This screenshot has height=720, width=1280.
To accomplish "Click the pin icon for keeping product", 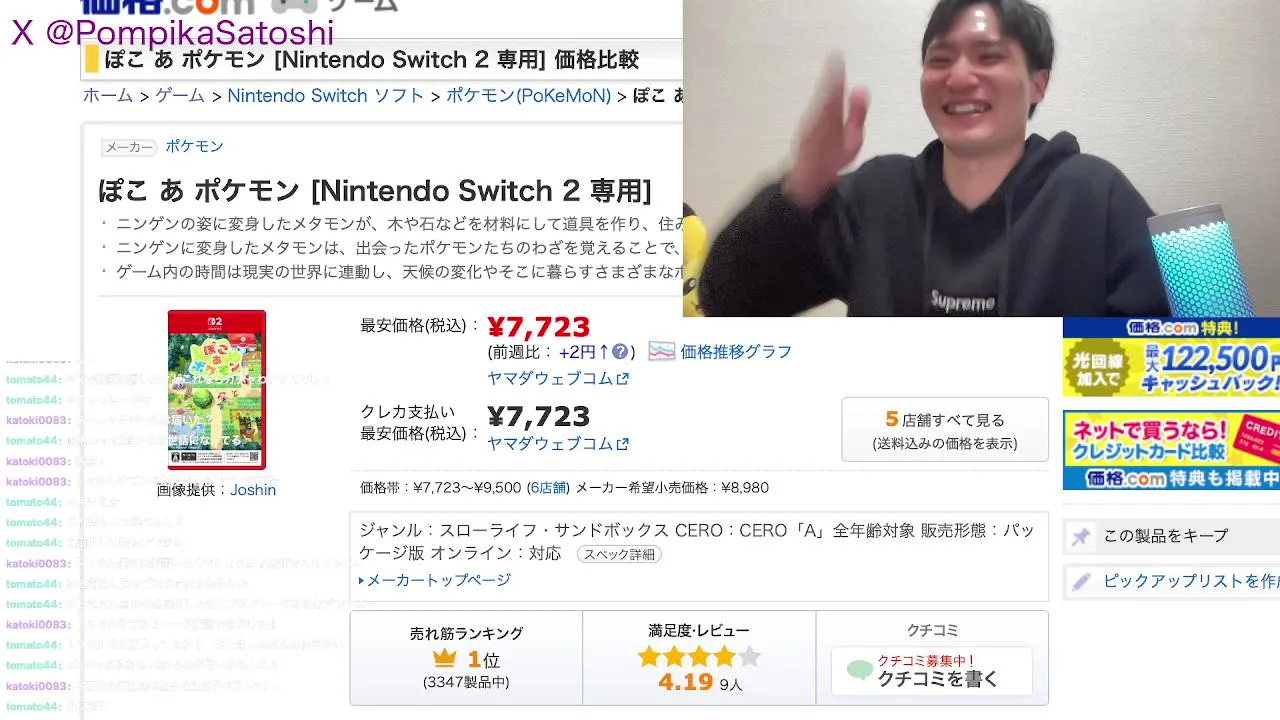I will [1081, 536].
